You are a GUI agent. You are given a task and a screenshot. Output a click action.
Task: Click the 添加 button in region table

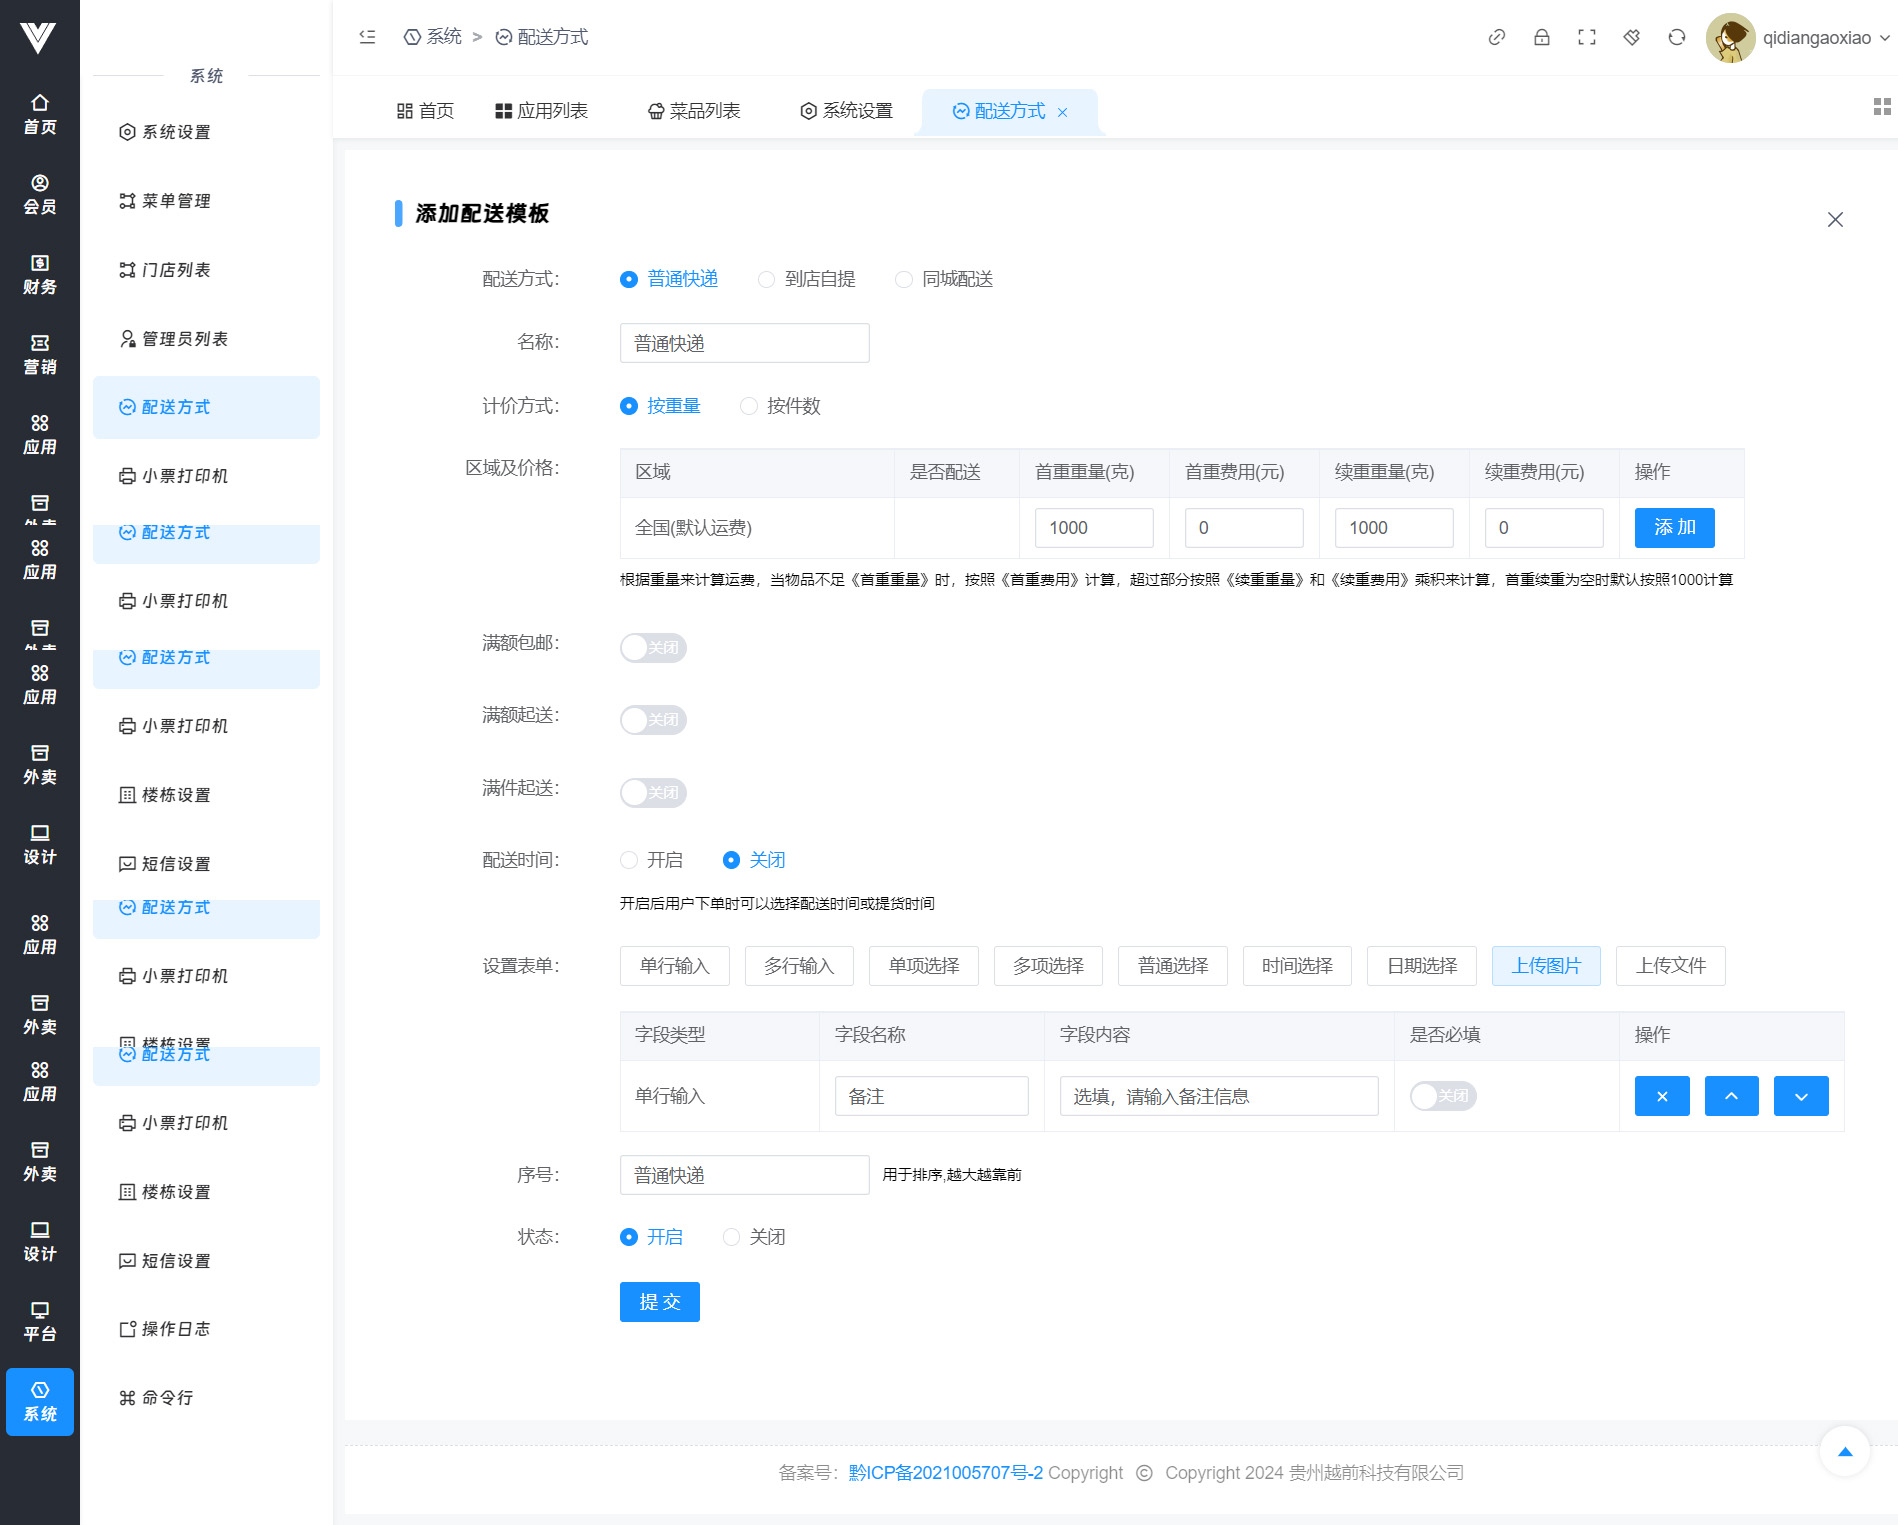coord(1674,528)
